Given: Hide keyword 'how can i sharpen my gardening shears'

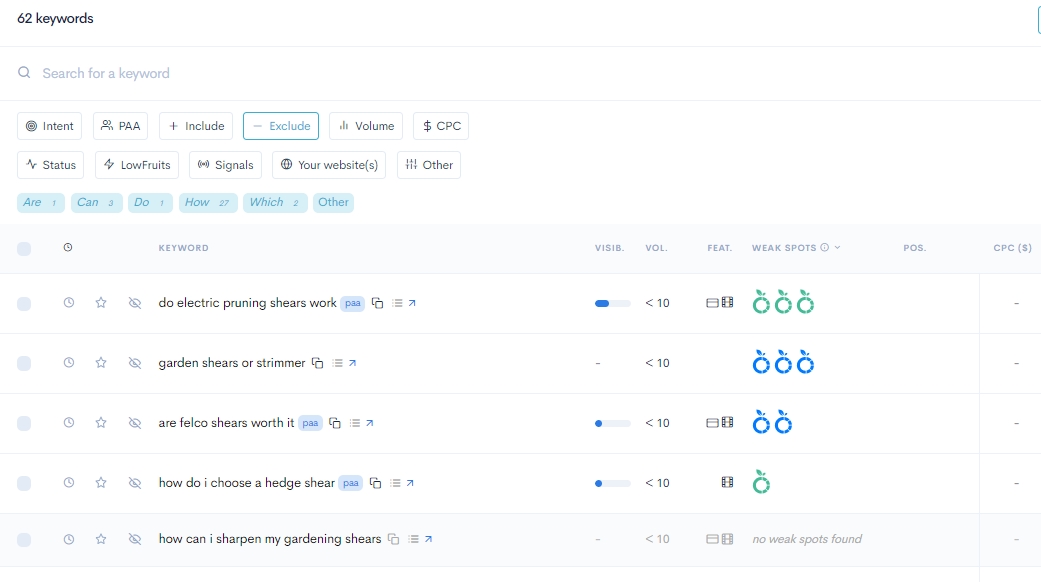Looking at the screenshot, I should coord(135,539).
